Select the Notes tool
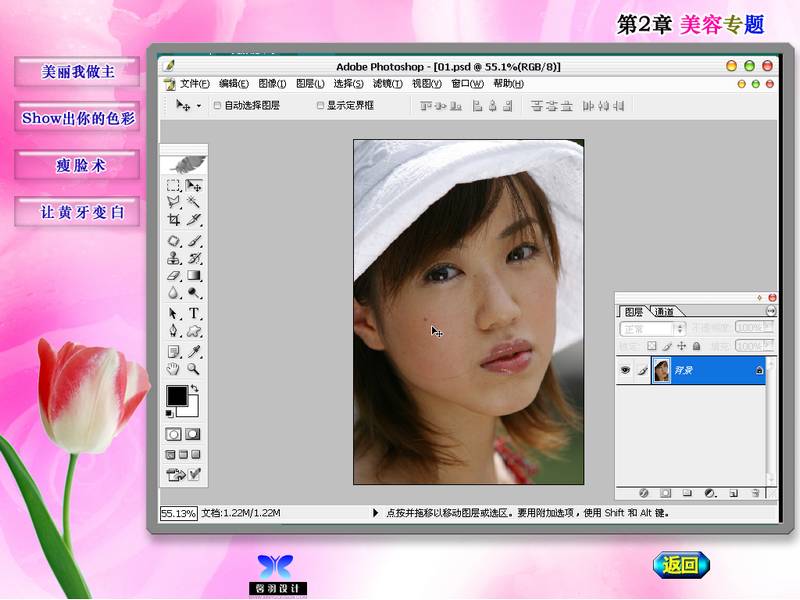The image size is (800, 600). [173, 352]
